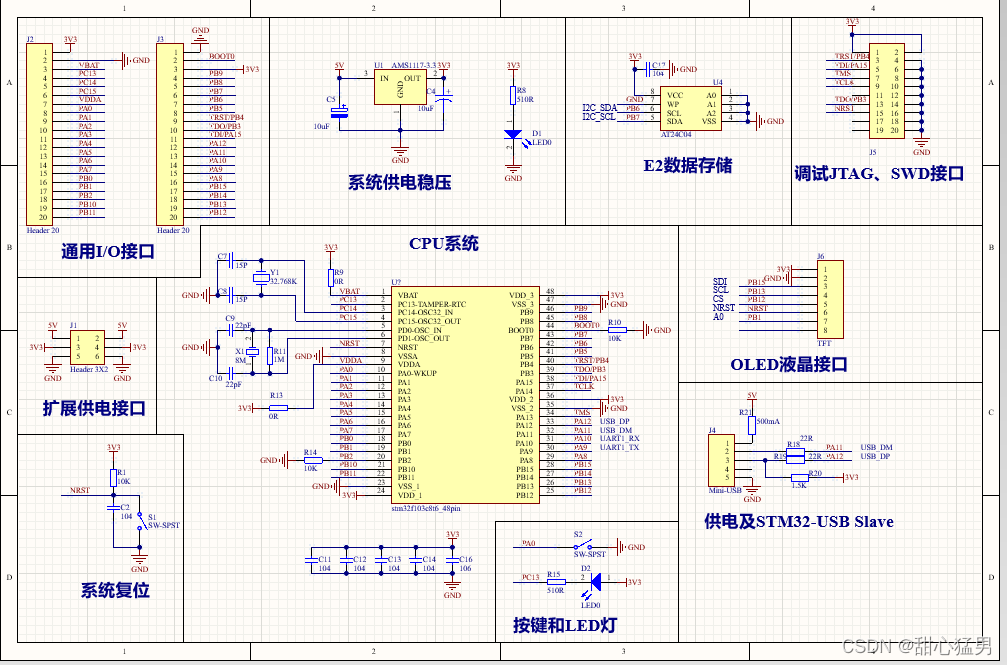
Task: Select resistor R11 1M
Action: pyautogui.click(x=270, y=356)
